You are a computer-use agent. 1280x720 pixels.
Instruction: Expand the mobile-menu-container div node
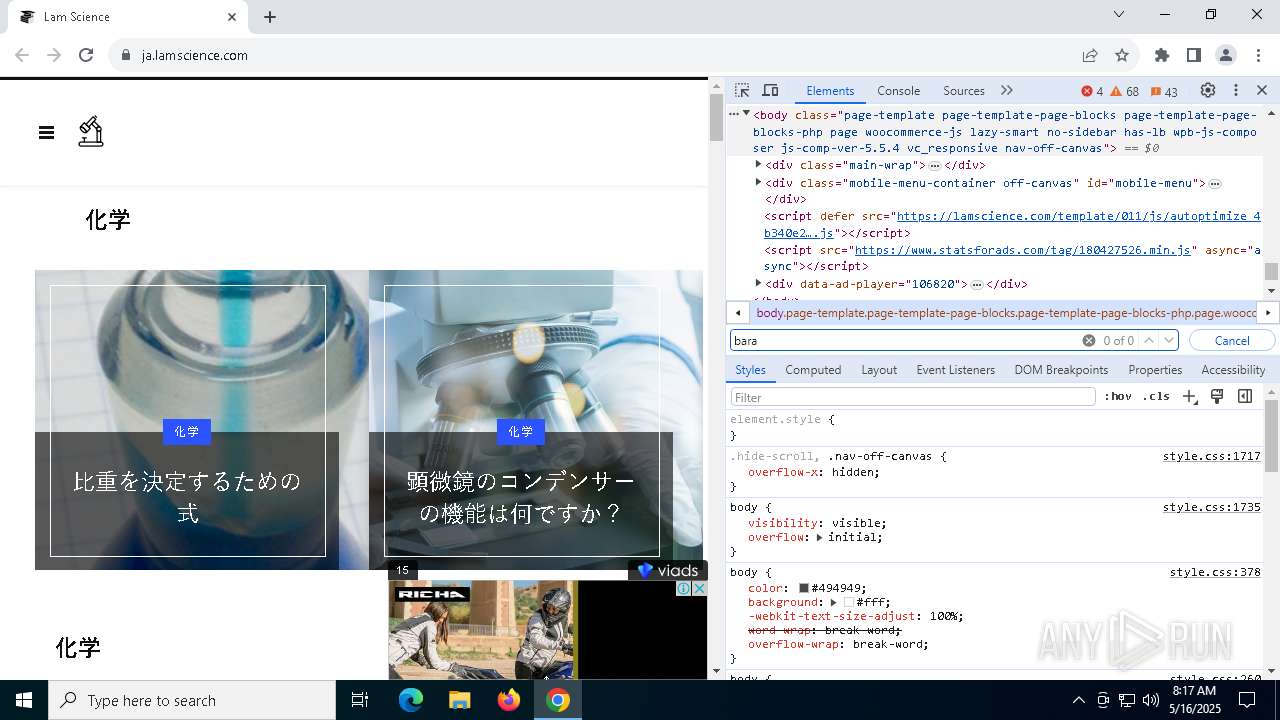pyautogui.click(x=758, y=182)
